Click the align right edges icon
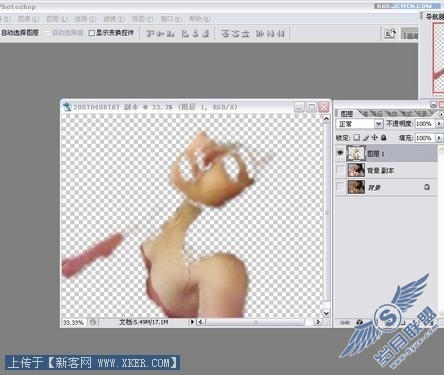The image size is (444, 375). pyautogui.click(x=206, y=33)
